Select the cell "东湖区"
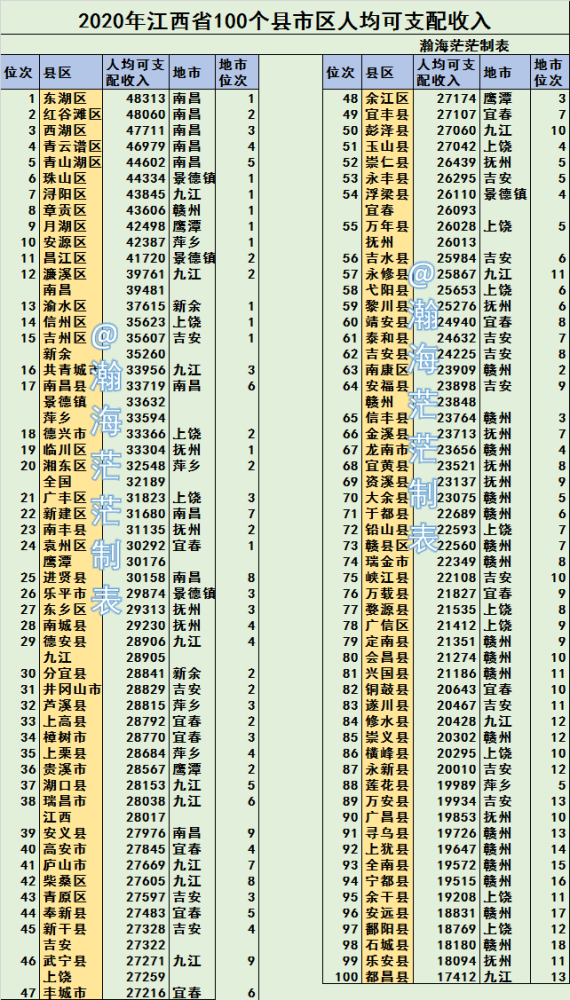 coord(64,99)
